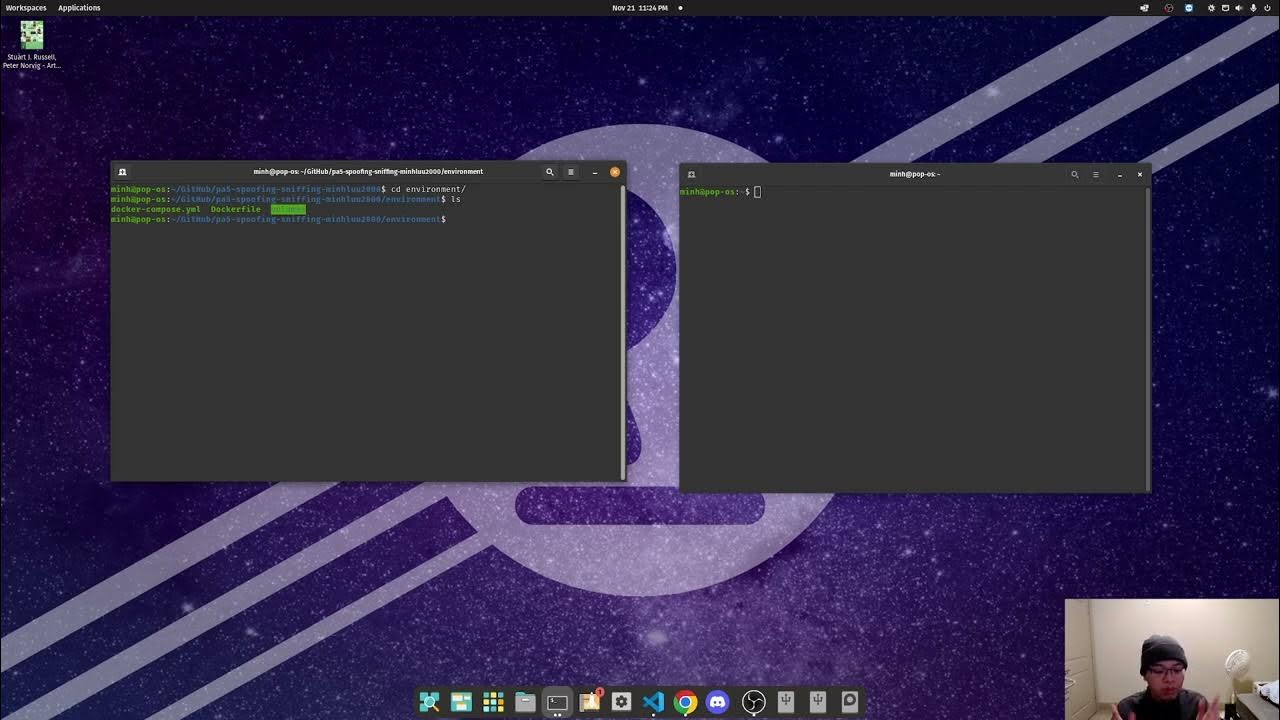This screenshot has width=1280, height=720.
Task: Click the second USB drive icon in dock
Action: coord(817,702)
